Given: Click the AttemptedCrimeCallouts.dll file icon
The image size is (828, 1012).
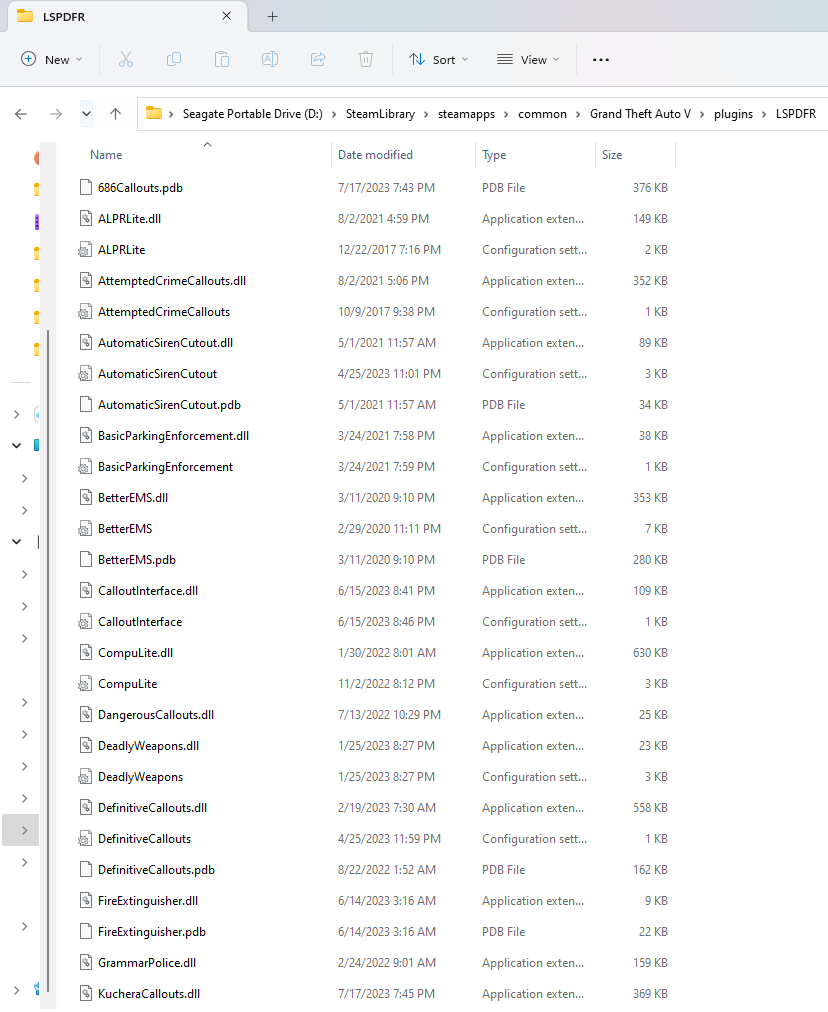Looking at the screenshot, I should pyautogui.click(x=85, y=281).
